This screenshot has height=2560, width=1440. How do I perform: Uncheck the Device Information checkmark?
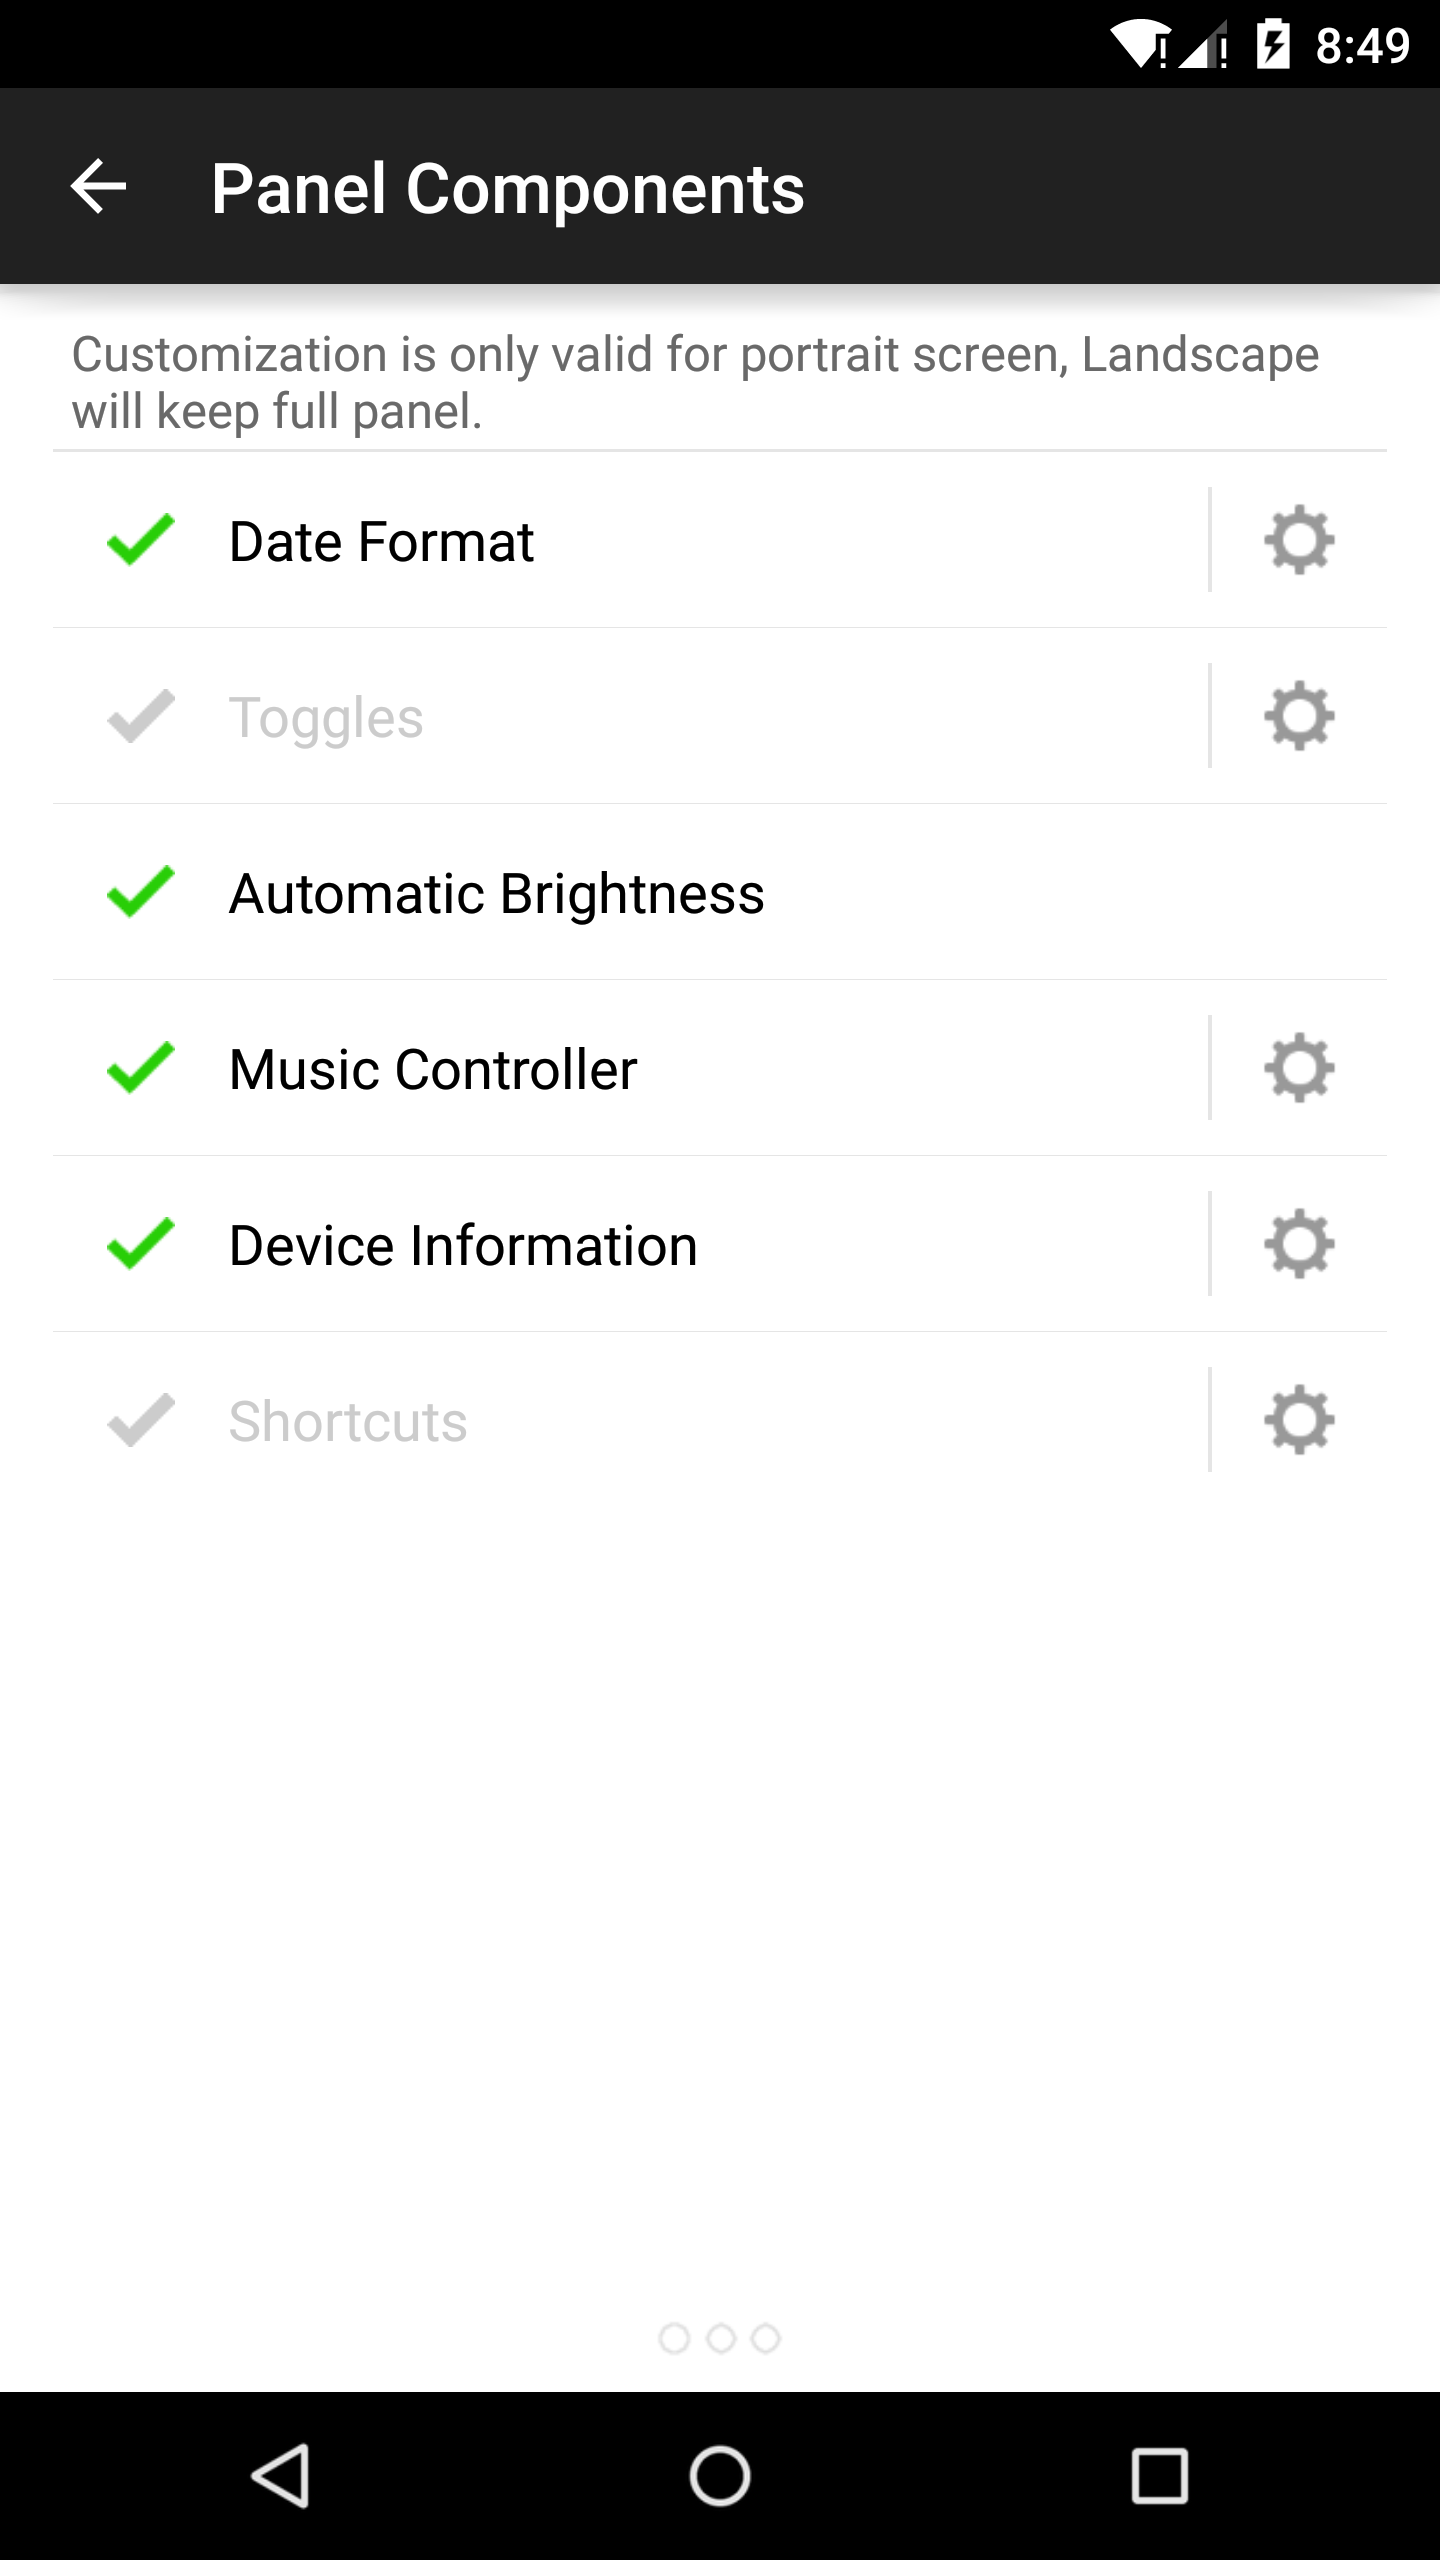tap(141, 1244)
